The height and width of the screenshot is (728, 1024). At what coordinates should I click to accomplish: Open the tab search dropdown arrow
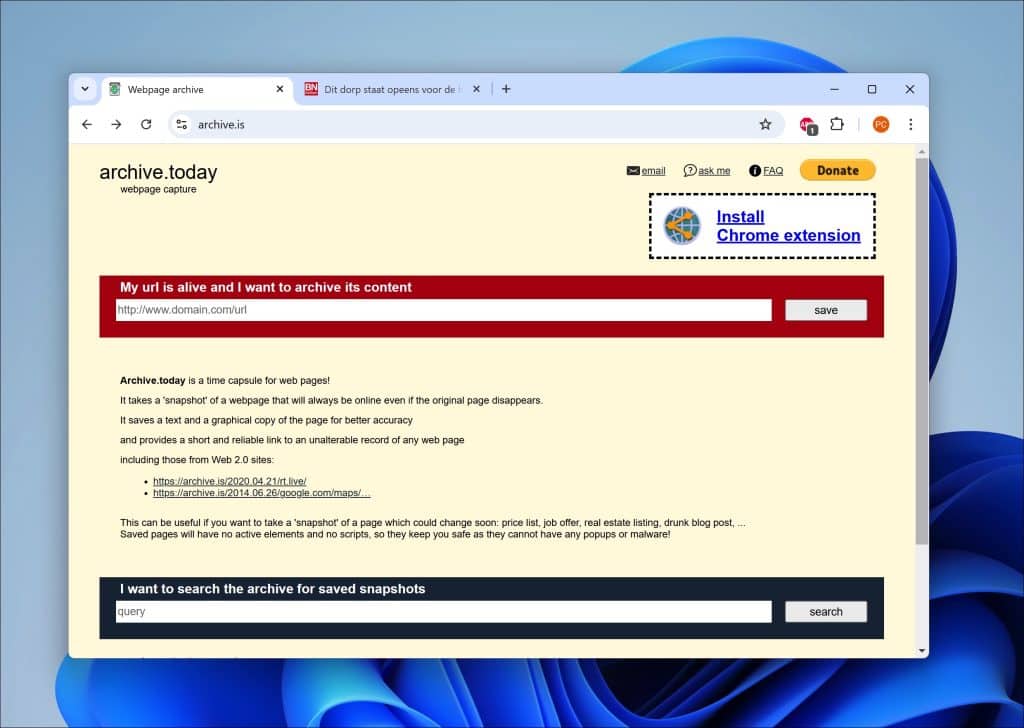click(x=85, y=89)
